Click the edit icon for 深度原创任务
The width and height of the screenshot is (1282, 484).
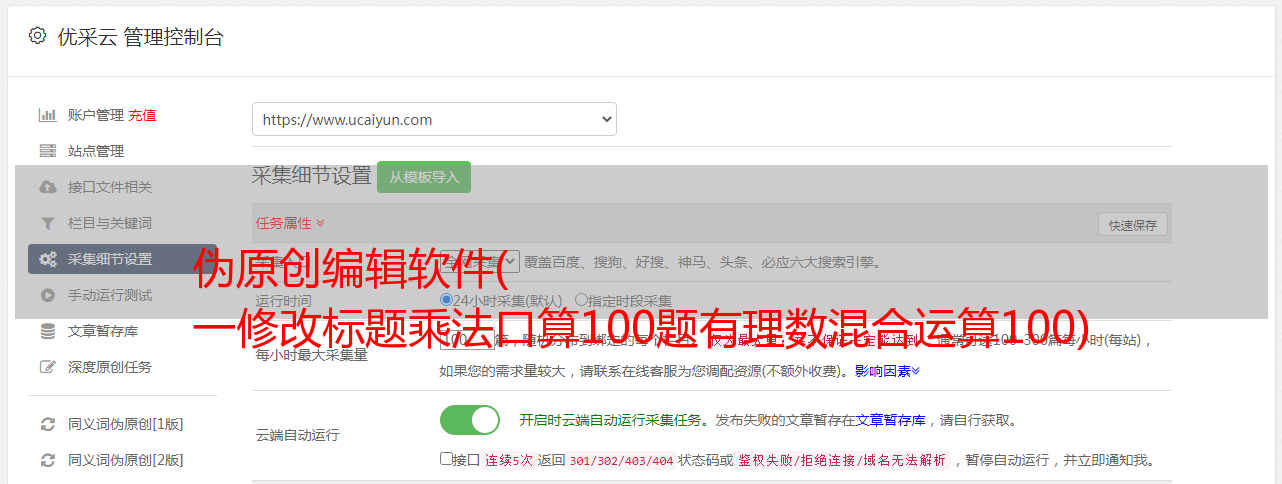click(x=47, y=367)
